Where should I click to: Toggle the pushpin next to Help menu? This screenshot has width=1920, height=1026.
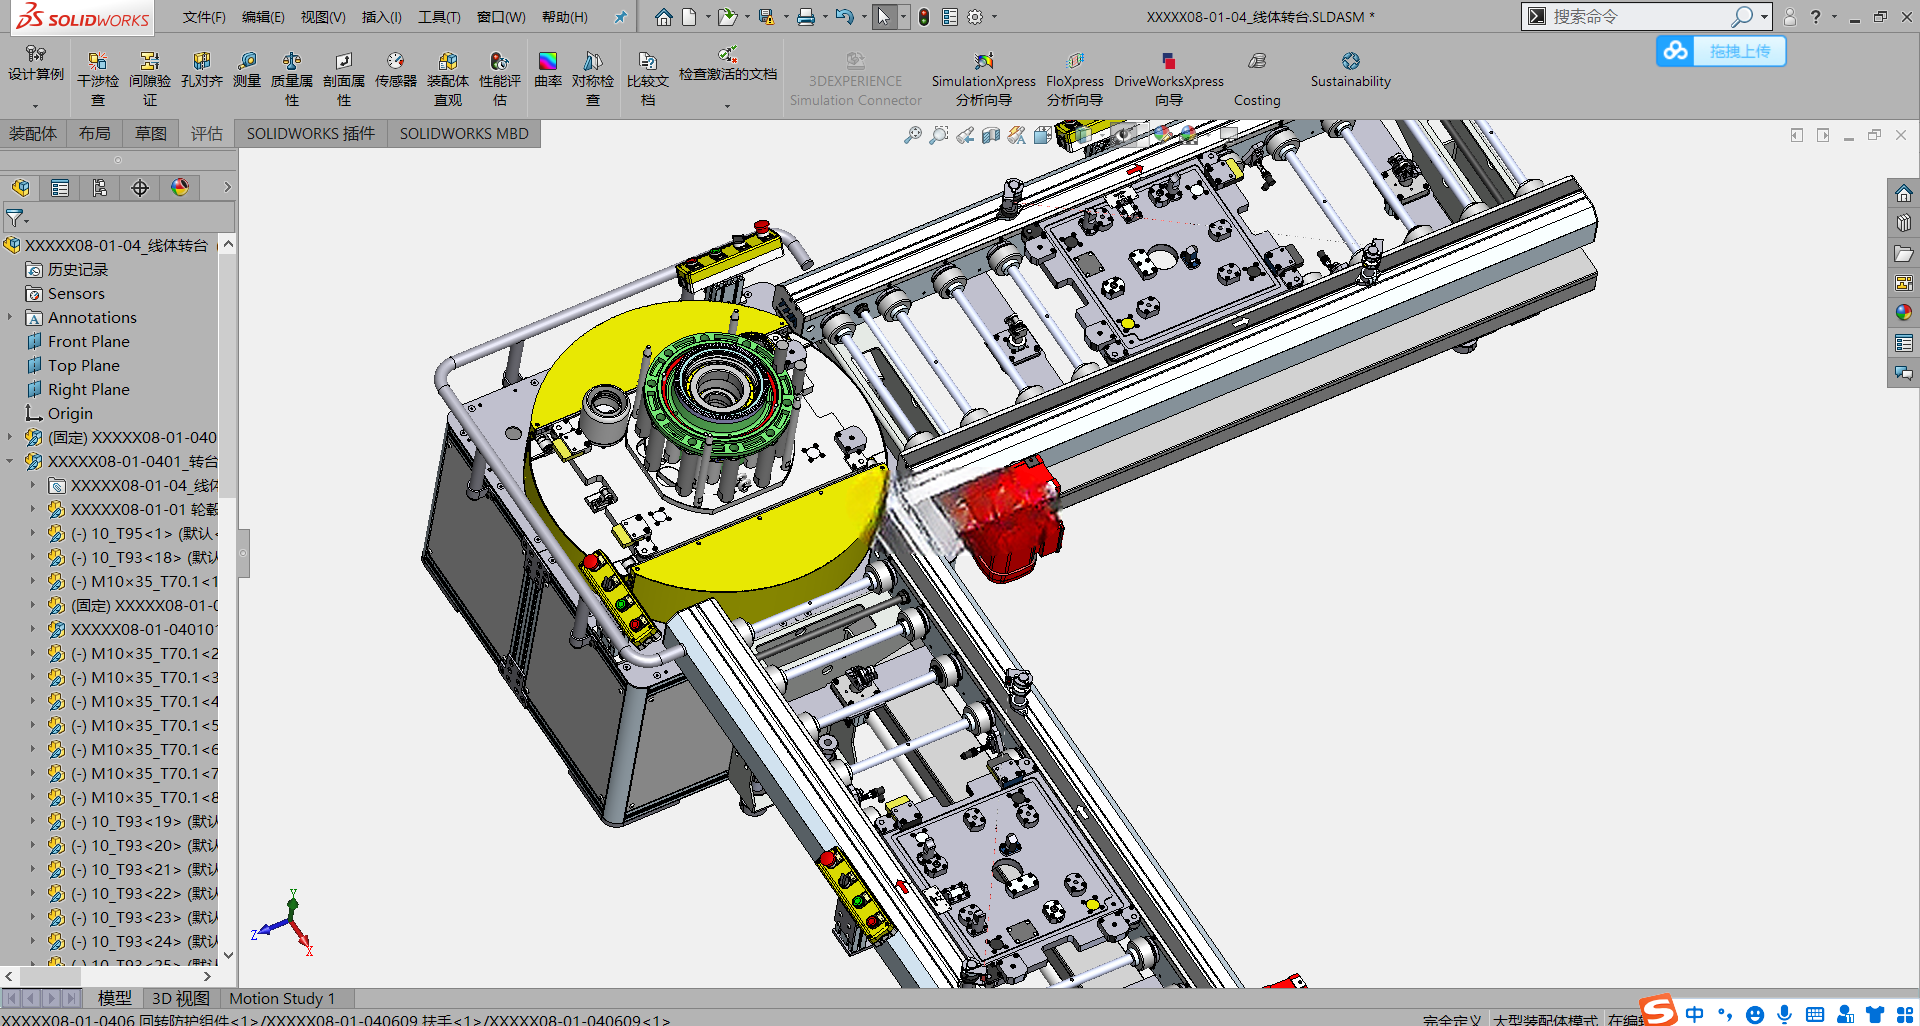[620, 17]
